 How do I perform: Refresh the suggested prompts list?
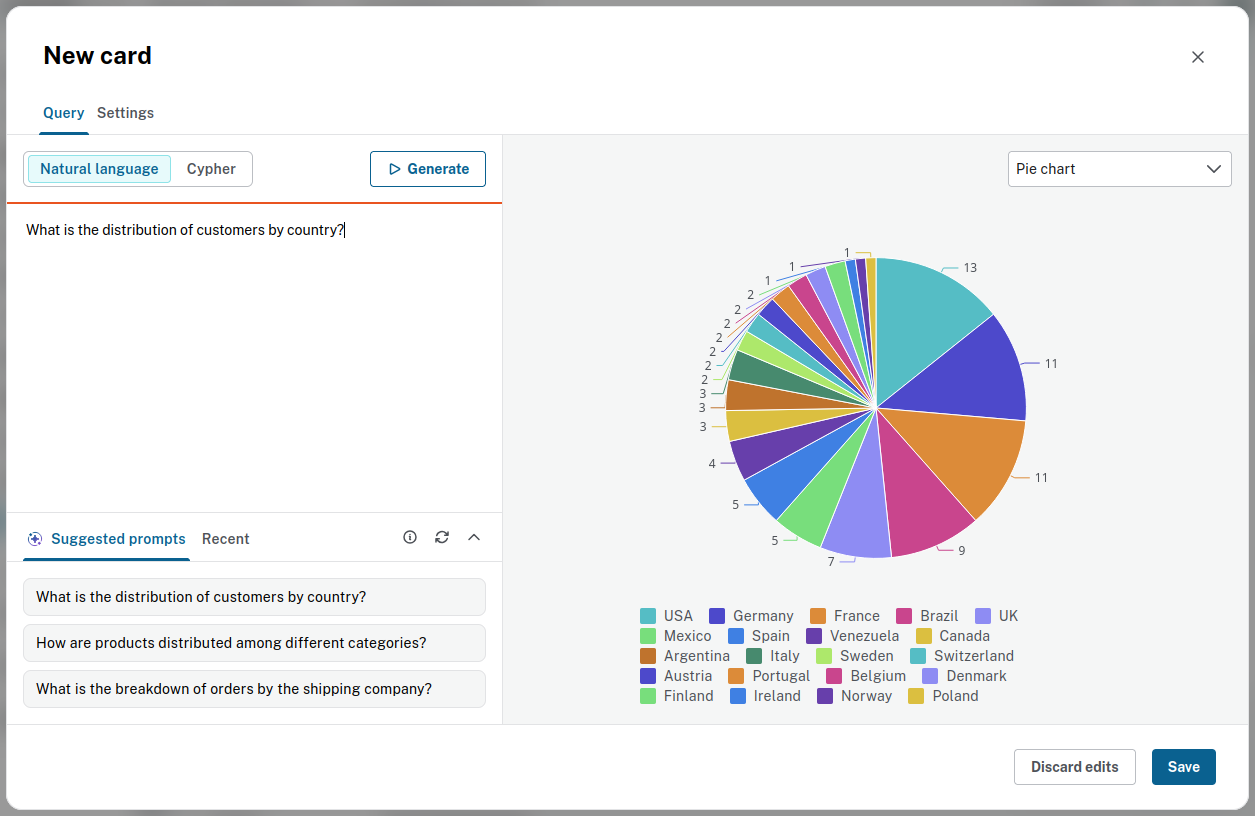point(442,537)
